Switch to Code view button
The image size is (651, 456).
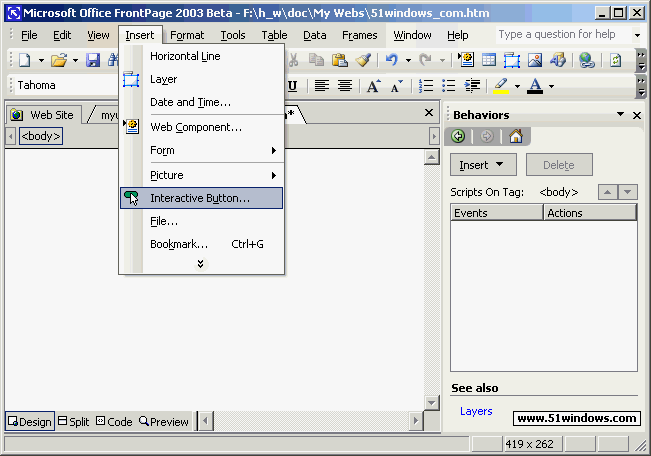(x=114, y=422)
